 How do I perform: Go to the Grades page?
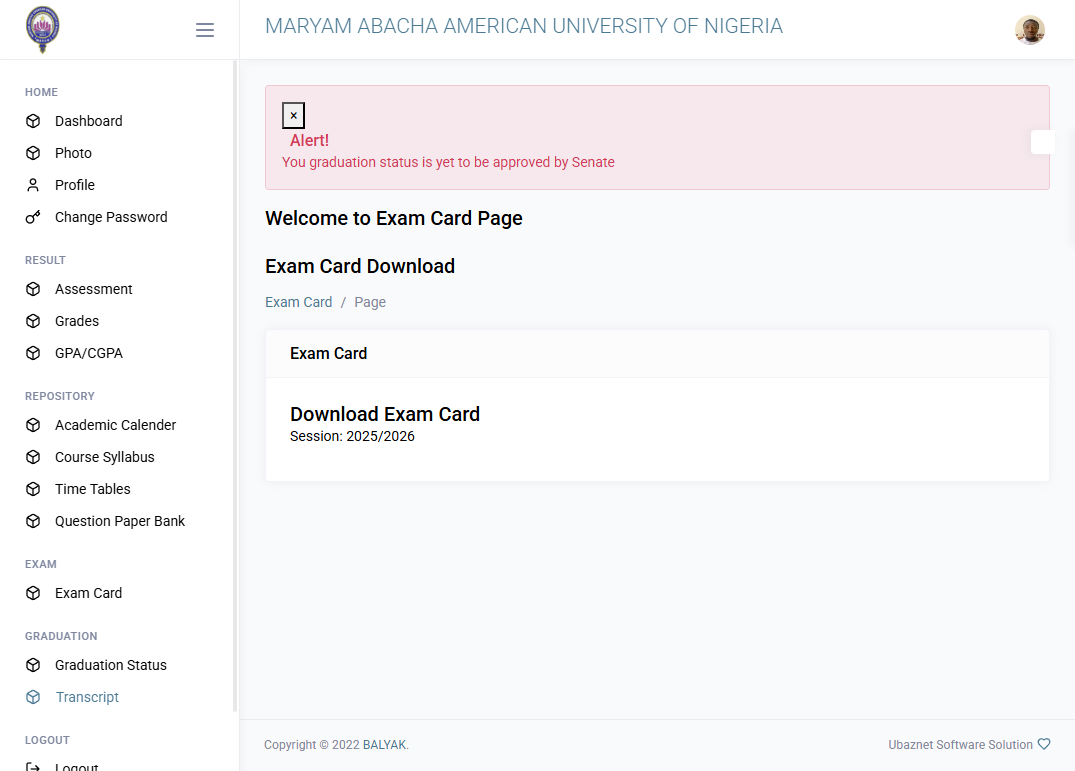(77, 321)
